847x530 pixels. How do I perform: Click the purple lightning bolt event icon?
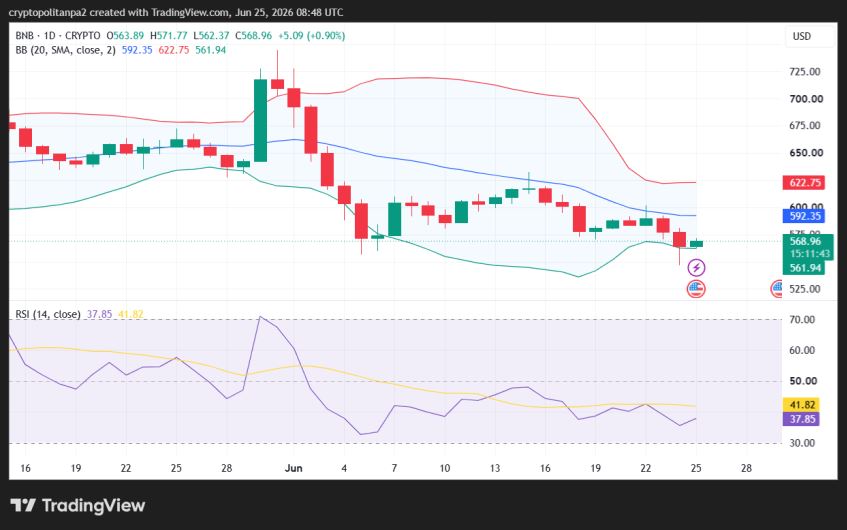[696, 267]
